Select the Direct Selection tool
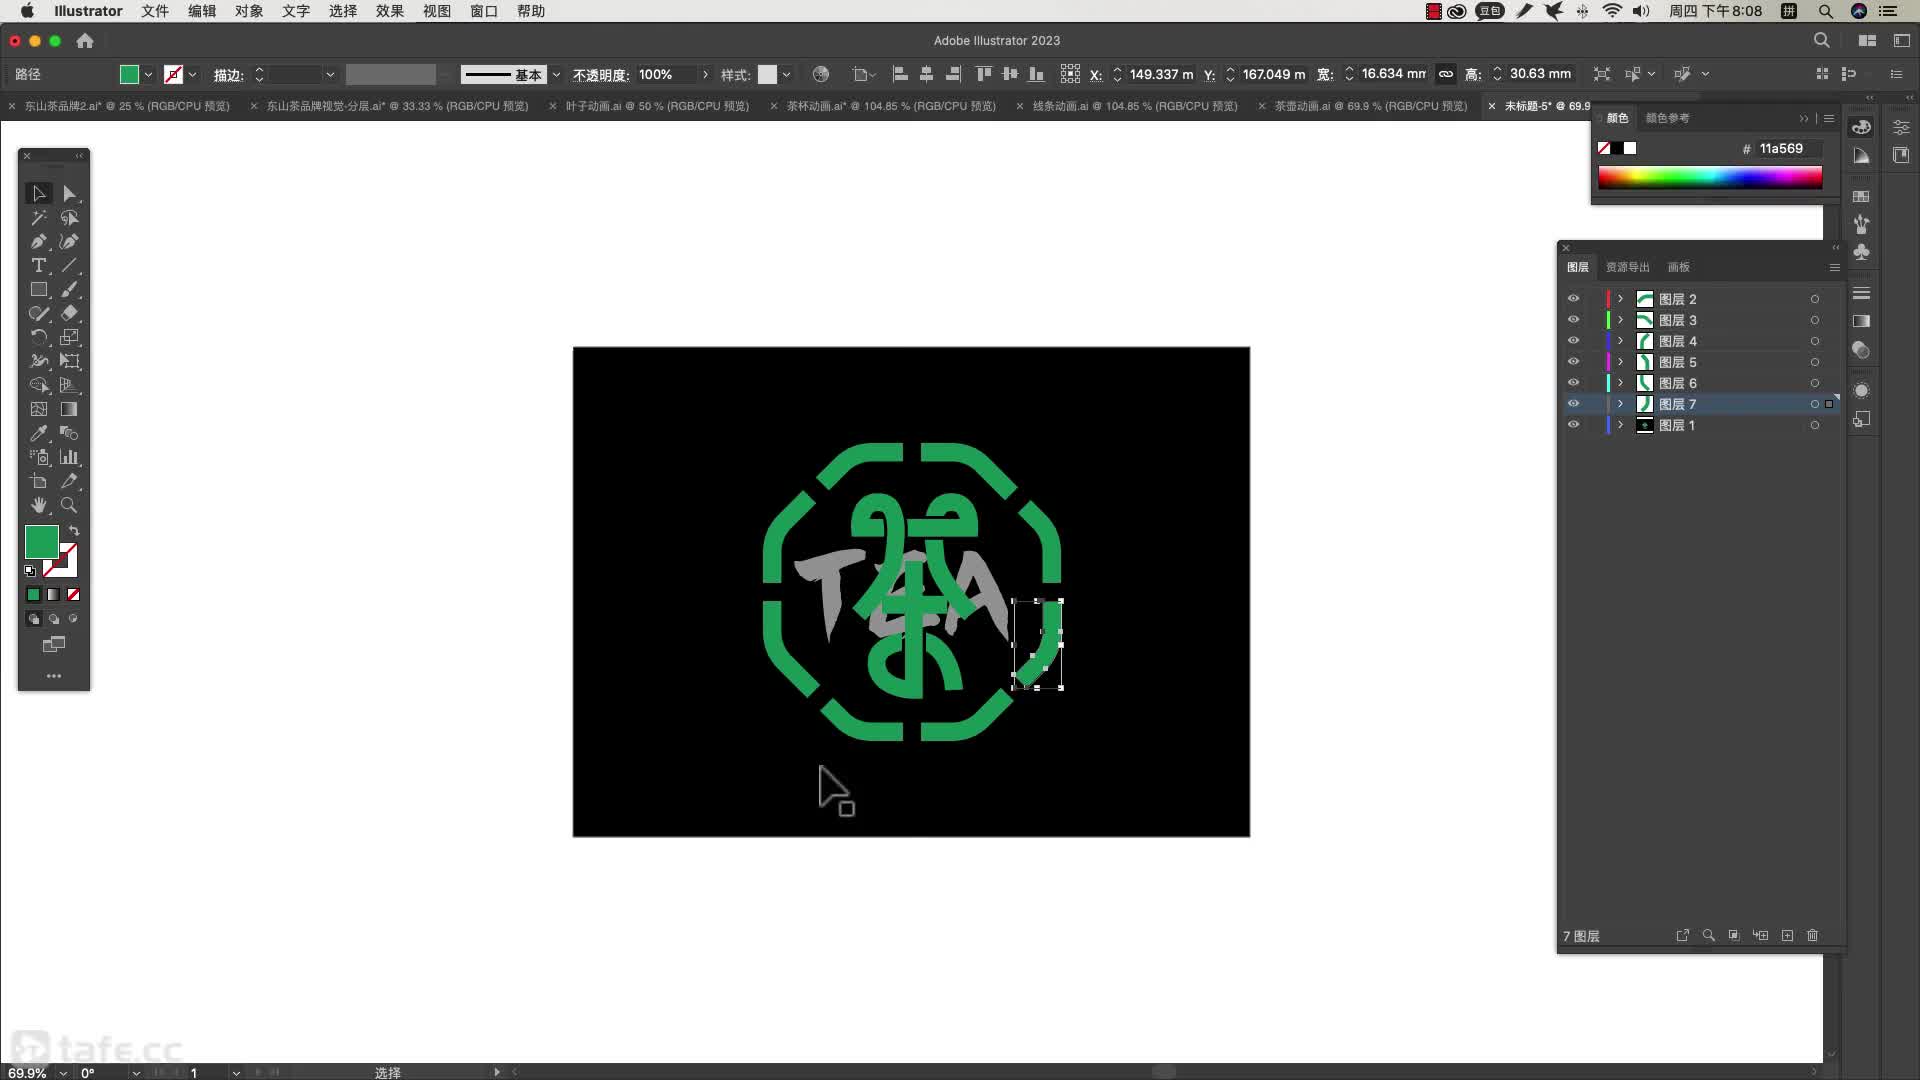 pyautogui.click(x=69, y=194)
